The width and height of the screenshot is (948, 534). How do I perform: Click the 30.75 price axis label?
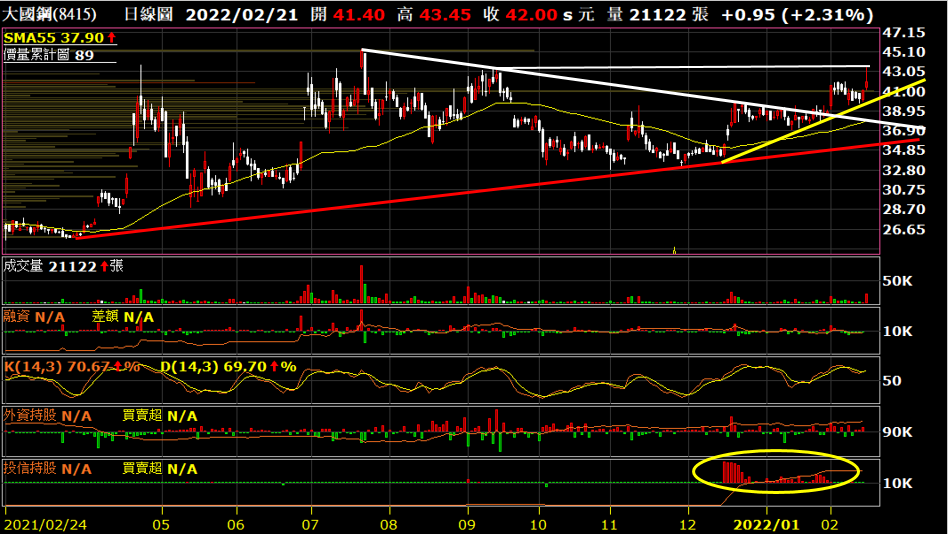point(904,190)
